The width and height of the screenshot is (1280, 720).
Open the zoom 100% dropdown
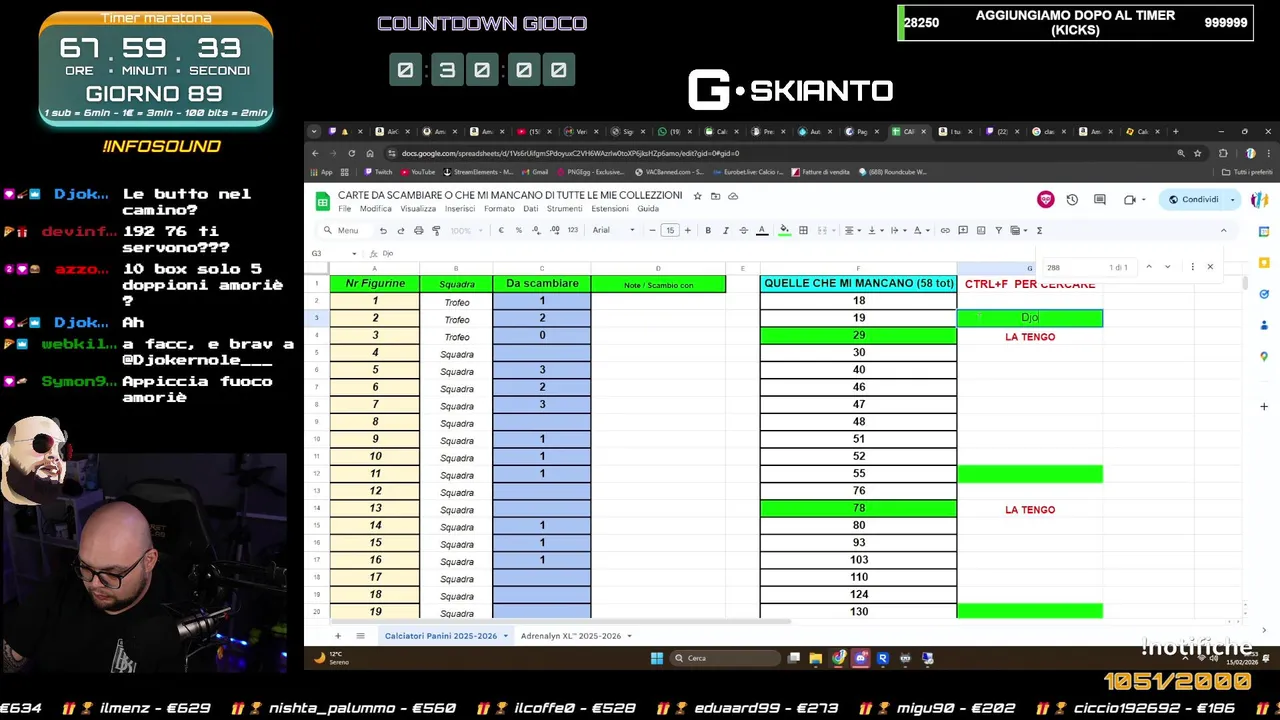[x=464, y=230]
